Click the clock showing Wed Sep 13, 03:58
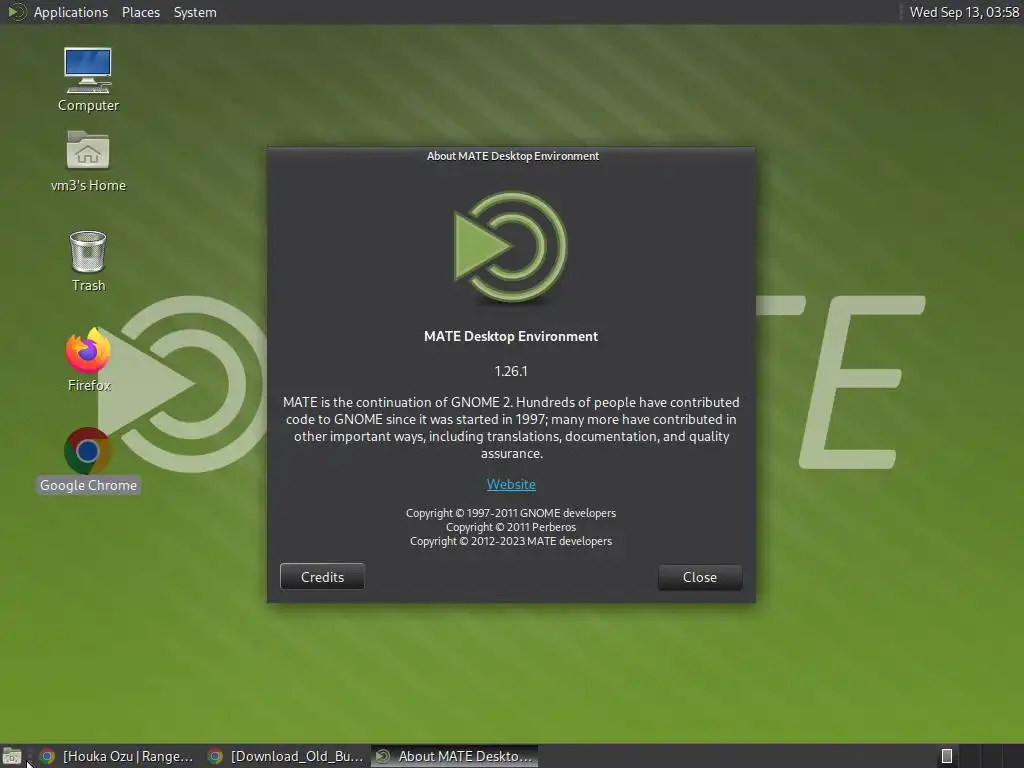This screenshot has height=768, width=1024. (964, 12)
